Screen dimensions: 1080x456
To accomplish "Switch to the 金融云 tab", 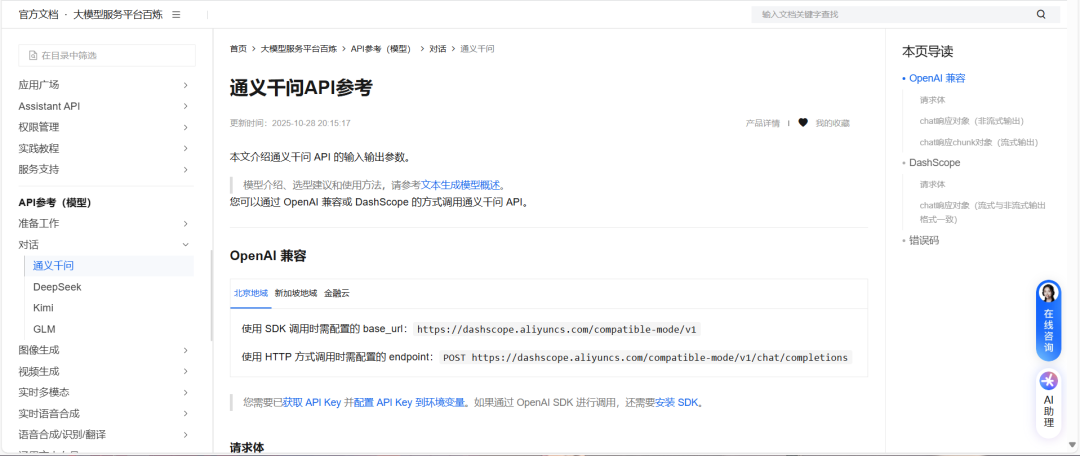I will [337, 293].
